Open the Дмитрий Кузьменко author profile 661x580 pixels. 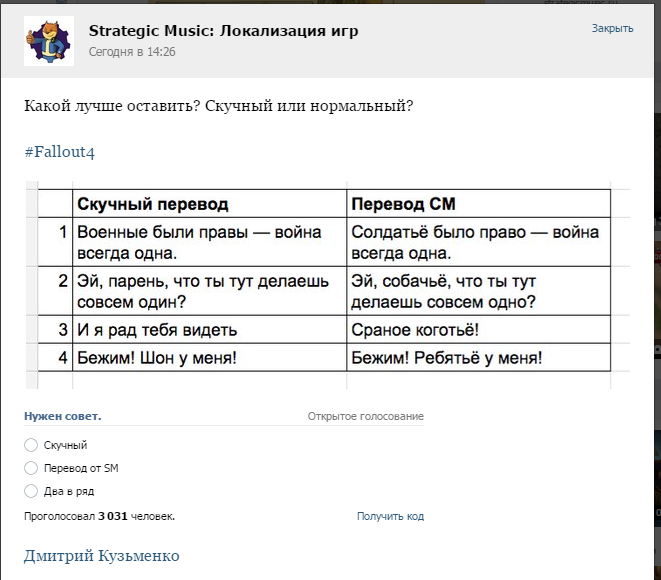[x=102, y=556]
